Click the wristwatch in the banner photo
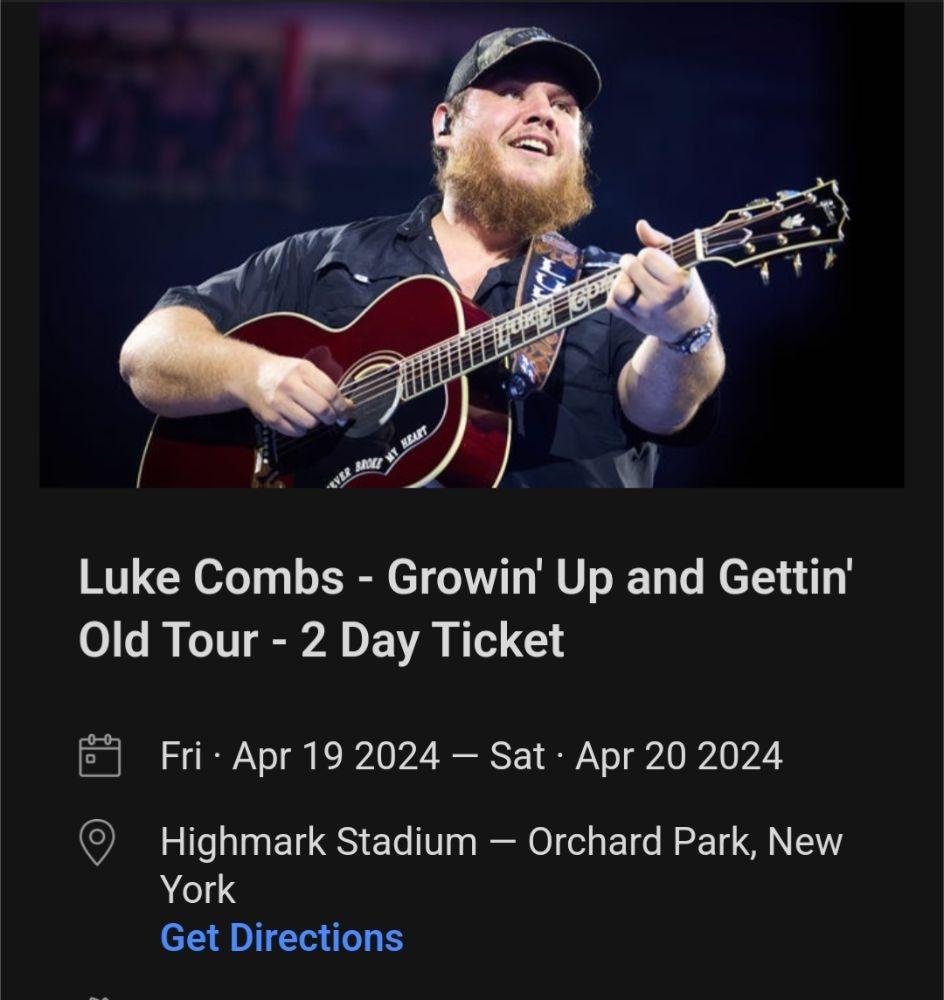Screen dimensions: 944x1000 693,335
